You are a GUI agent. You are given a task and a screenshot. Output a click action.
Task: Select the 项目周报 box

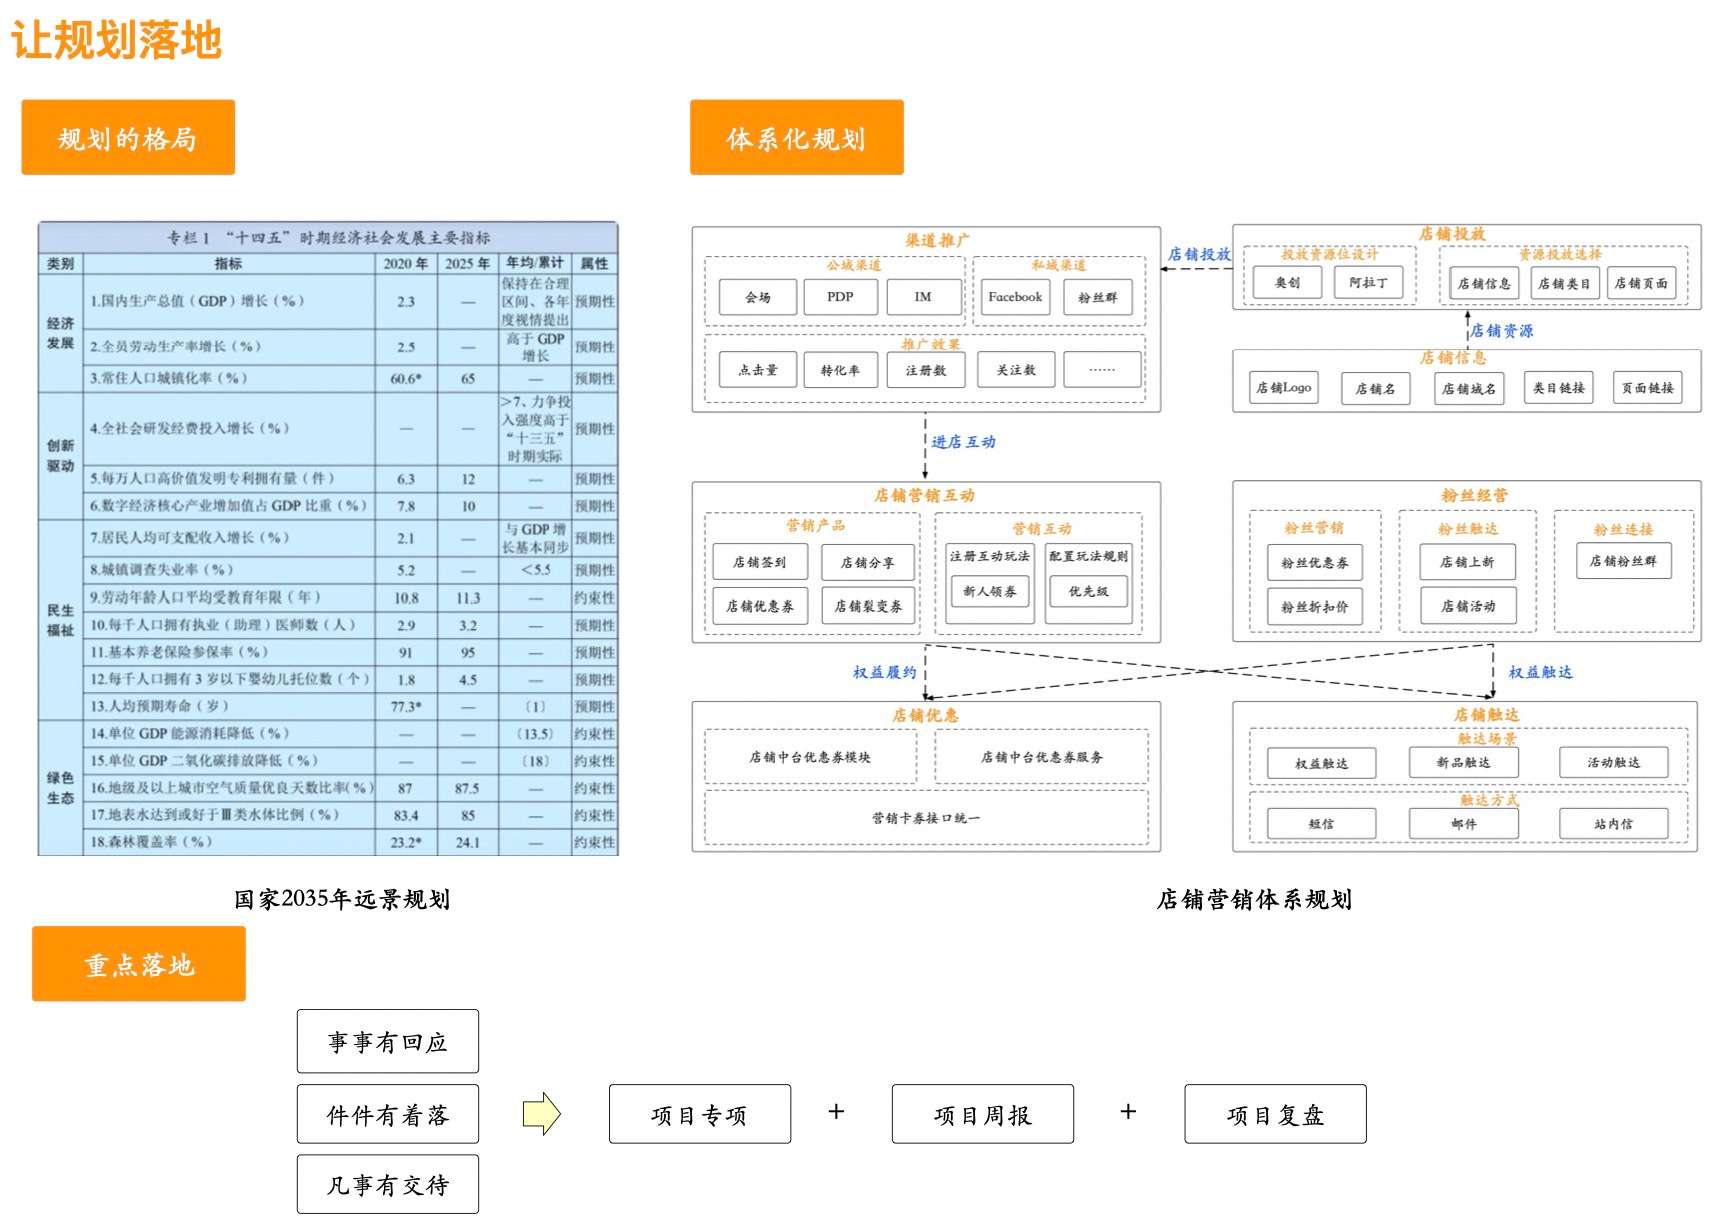pos(983,1114)
